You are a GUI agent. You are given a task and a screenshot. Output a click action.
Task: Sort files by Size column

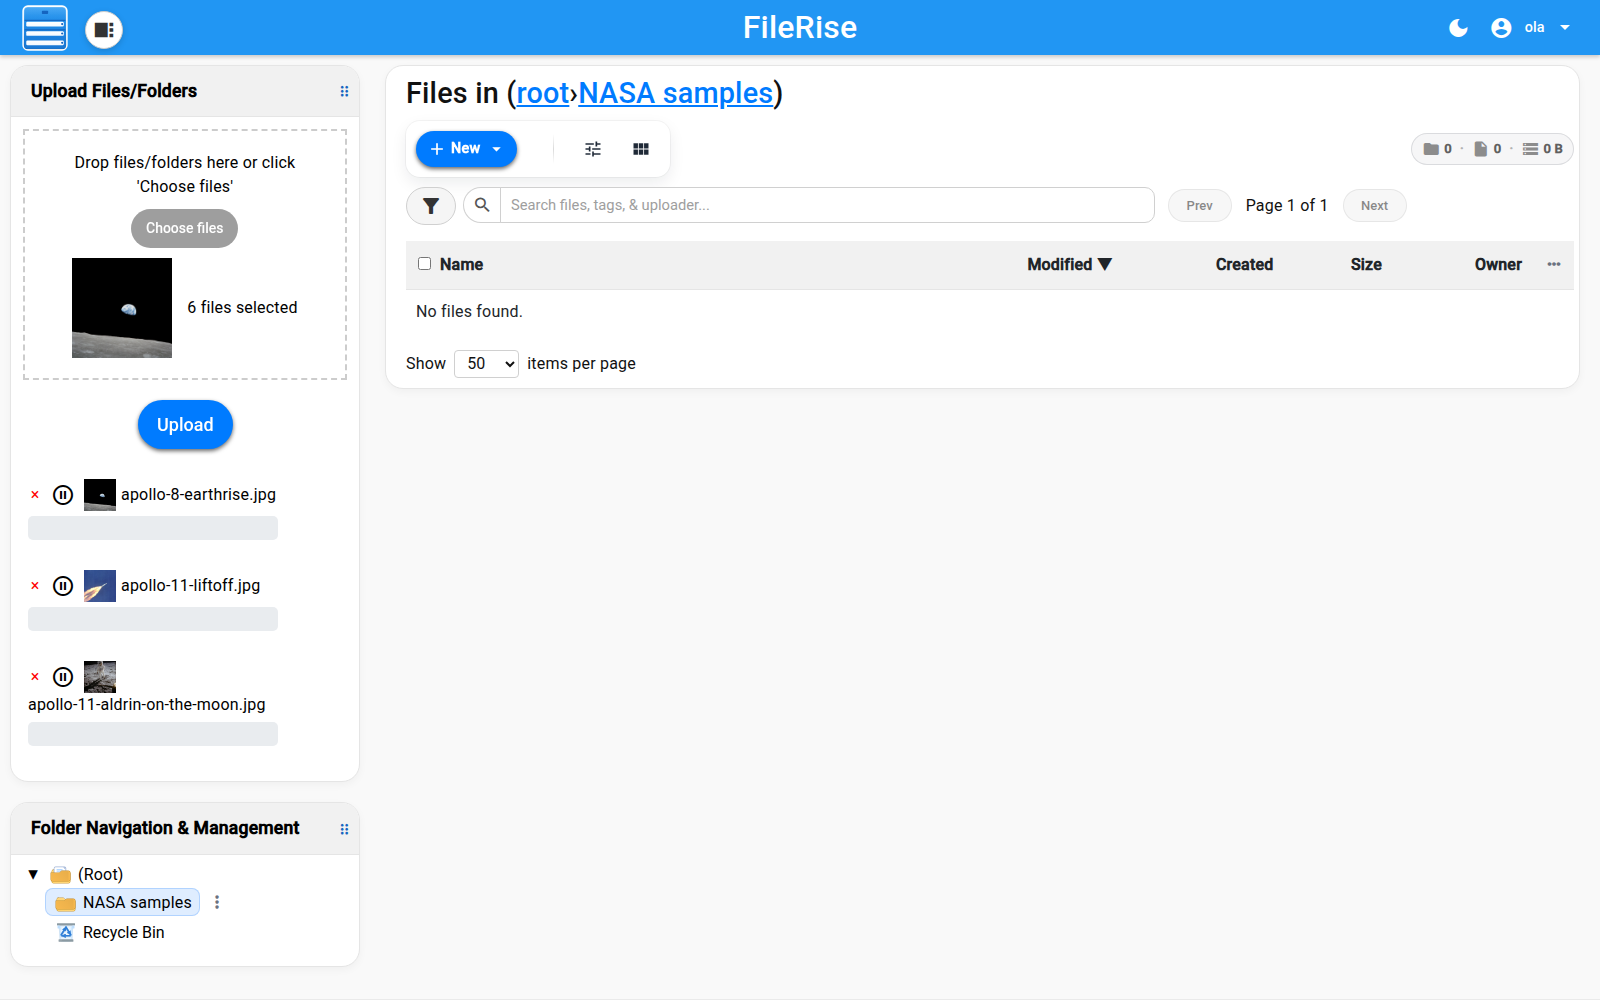[1366, 265]
